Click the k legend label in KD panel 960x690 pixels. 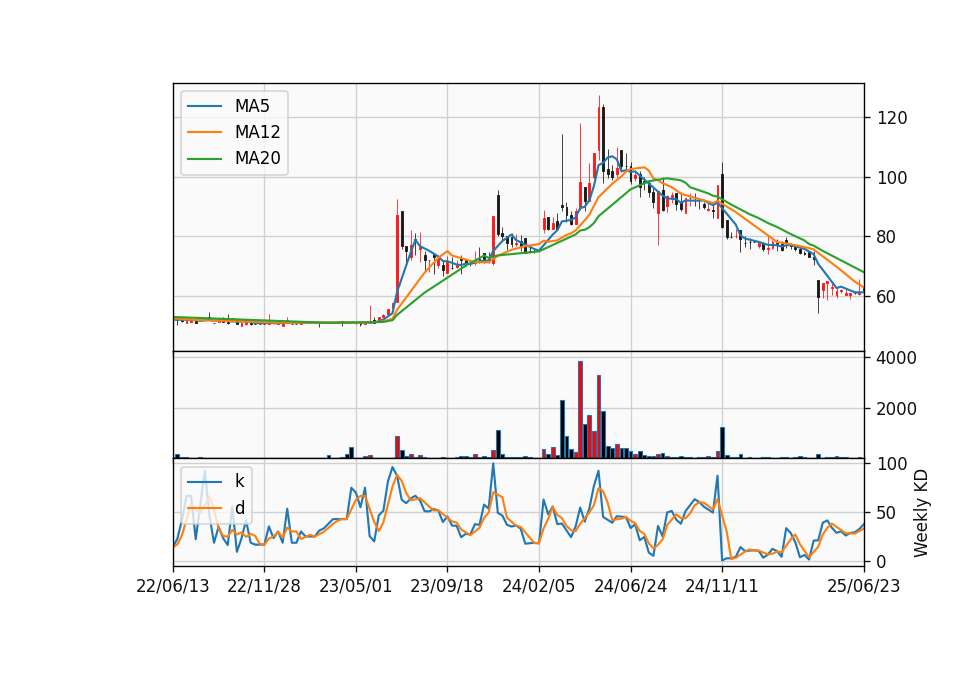point(239,481)
